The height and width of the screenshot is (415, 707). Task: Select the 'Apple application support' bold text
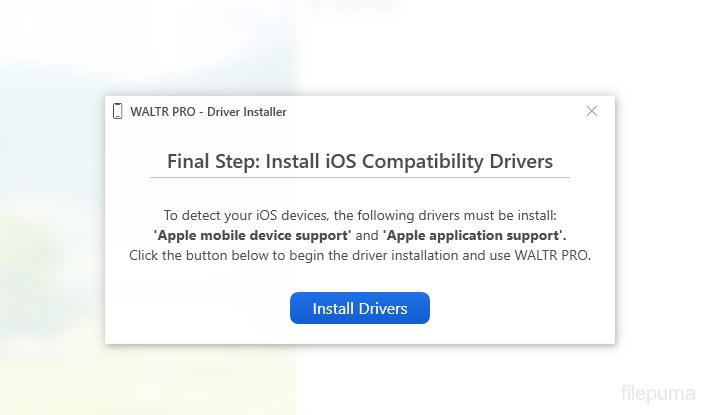[x=474, y=235]
